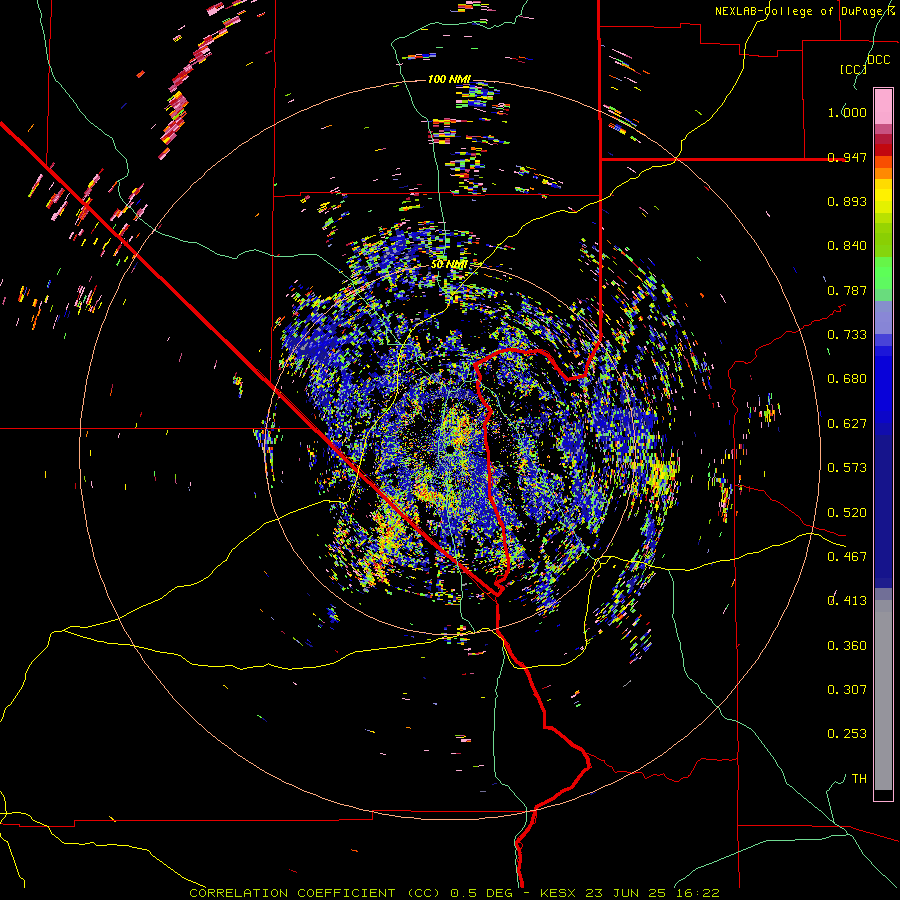Click the 0.893 legend value
The height and width of the screenshot is (900, 900).
click(847, 201)
